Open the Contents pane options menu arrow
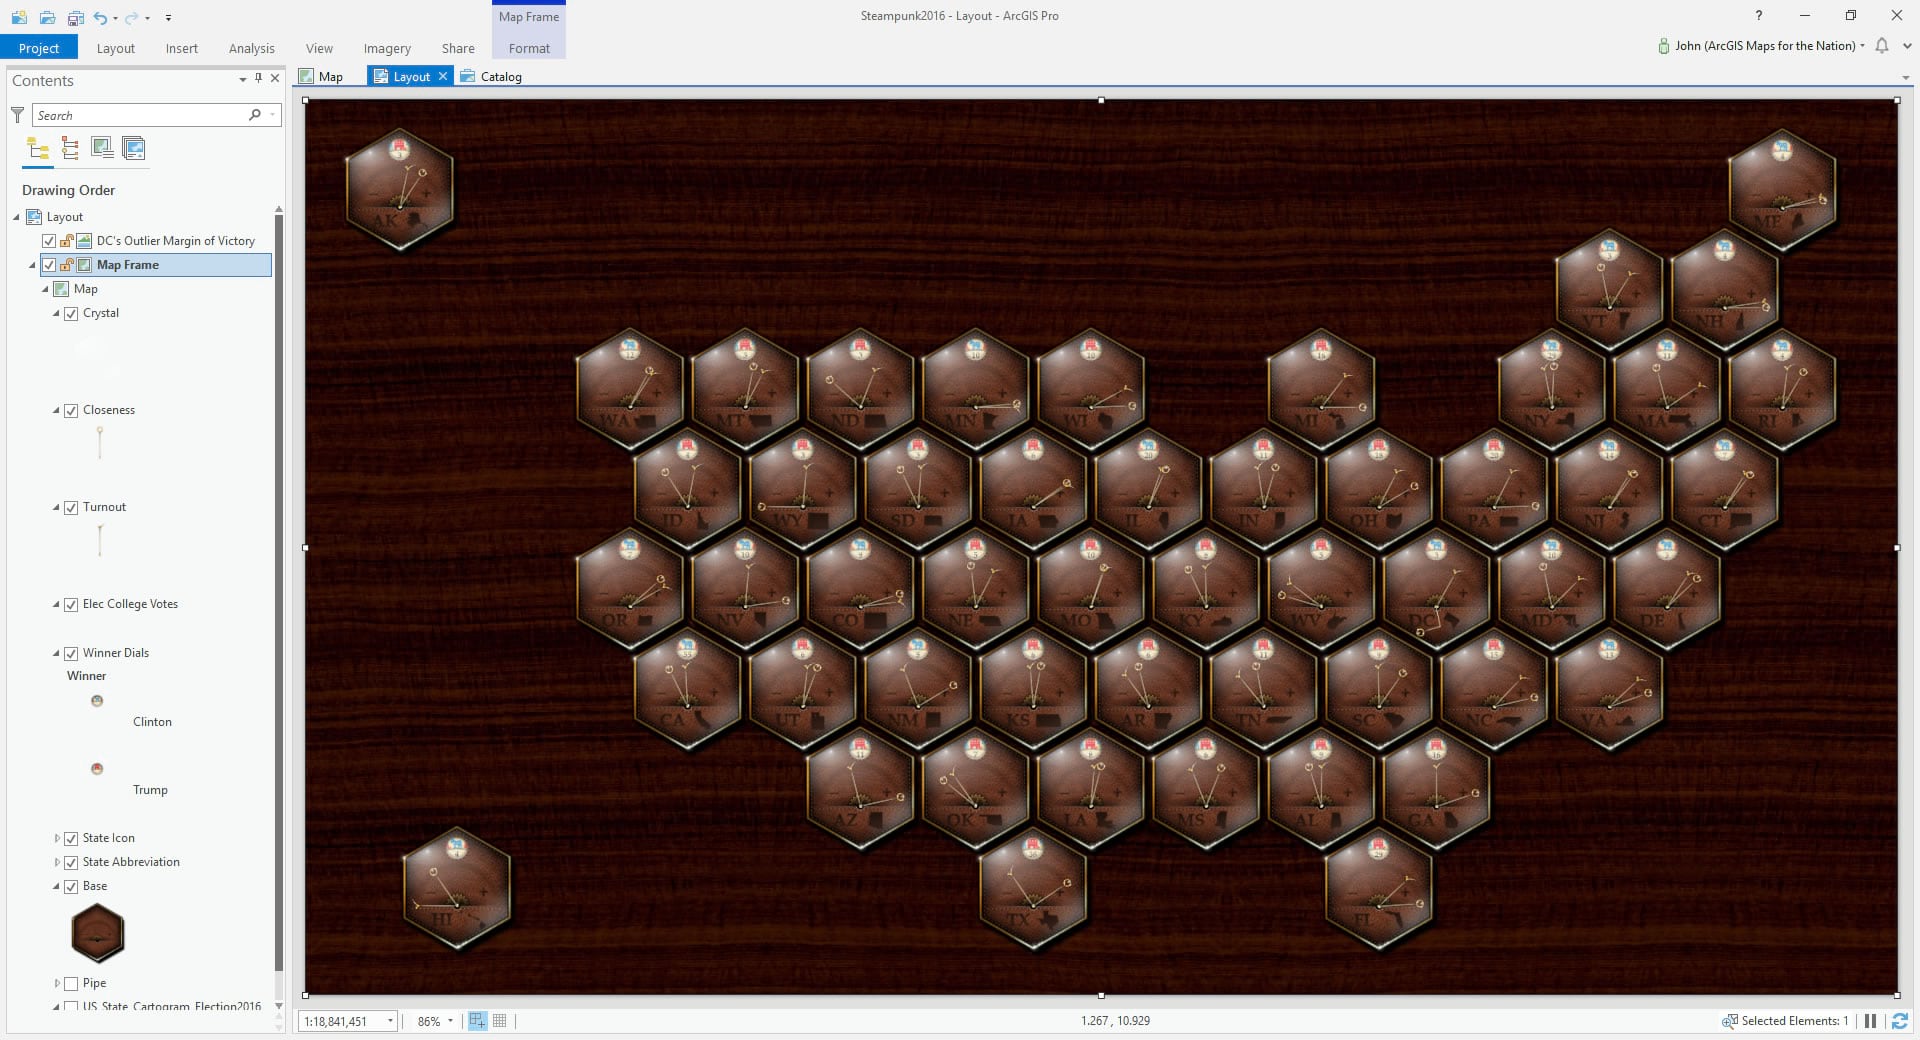 243,79
